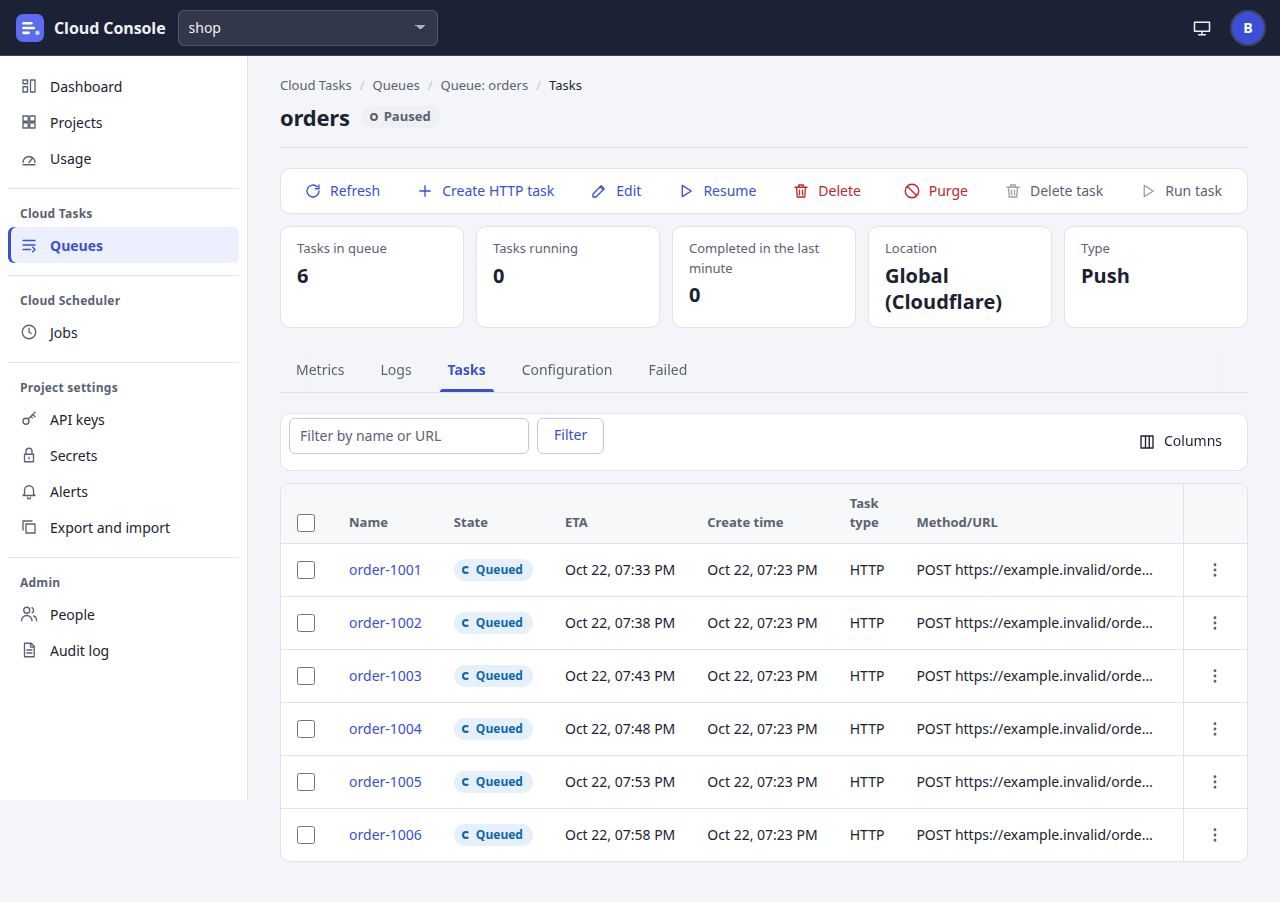Image resolution: width=1280 pixels, height=902 pixels.
Task: Open row actions menu for order-1006
Action: [x=1215, y=835]
